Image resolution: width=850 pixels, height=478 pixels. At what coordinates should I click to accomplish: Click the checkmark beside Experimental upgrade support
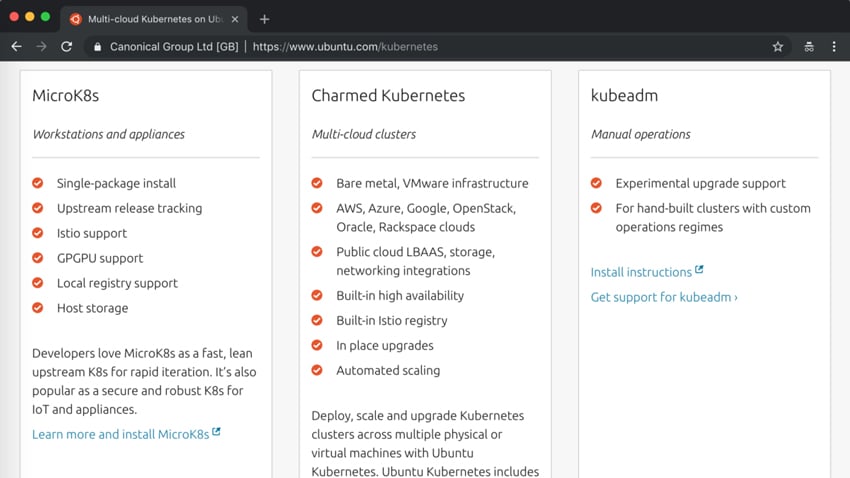pyautogui.click(x=596, y=183)
